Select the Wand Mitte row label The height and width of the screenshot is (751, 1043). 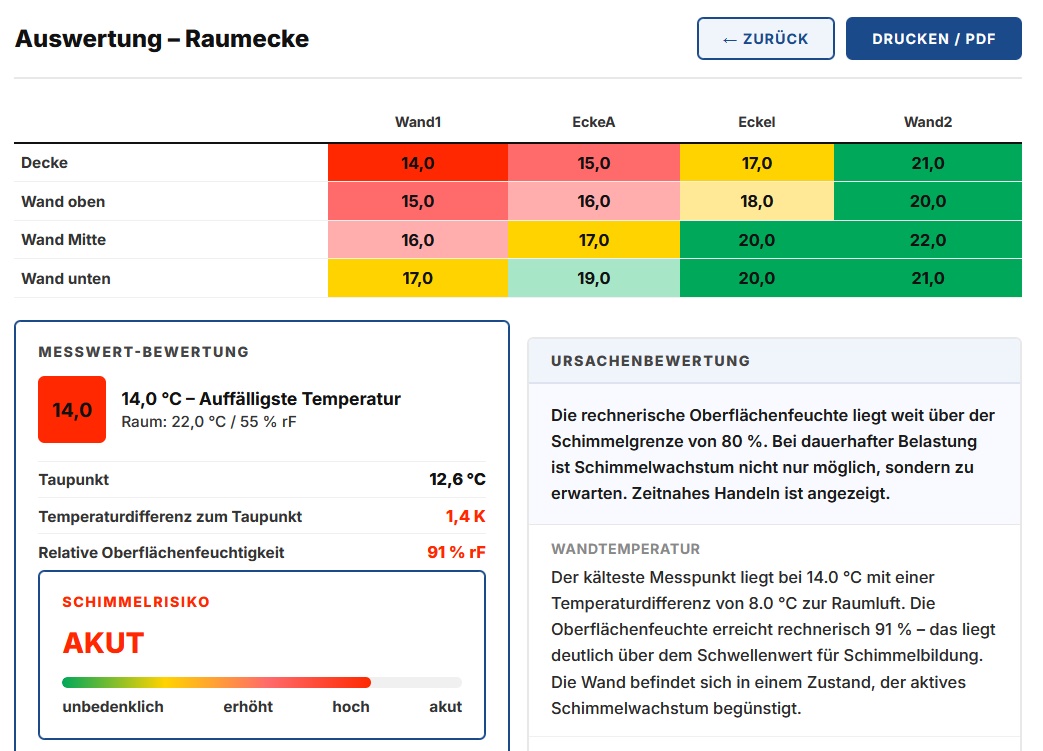tap(63, 240)
